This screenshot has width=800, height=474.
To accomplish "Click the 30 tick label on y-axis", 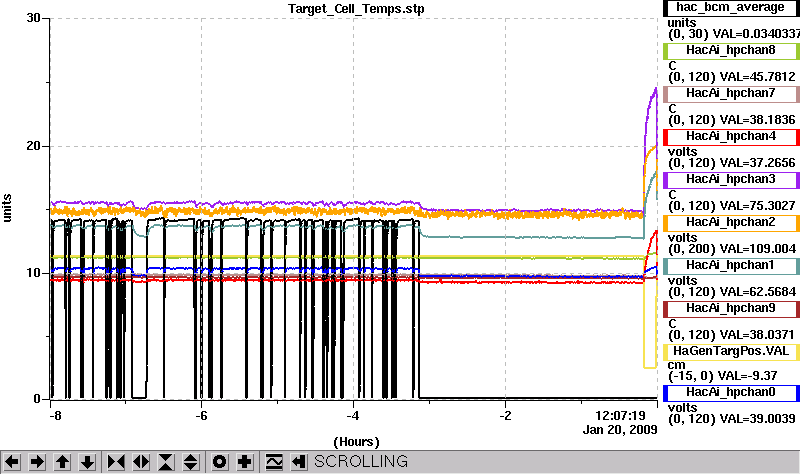I will 33,18.
